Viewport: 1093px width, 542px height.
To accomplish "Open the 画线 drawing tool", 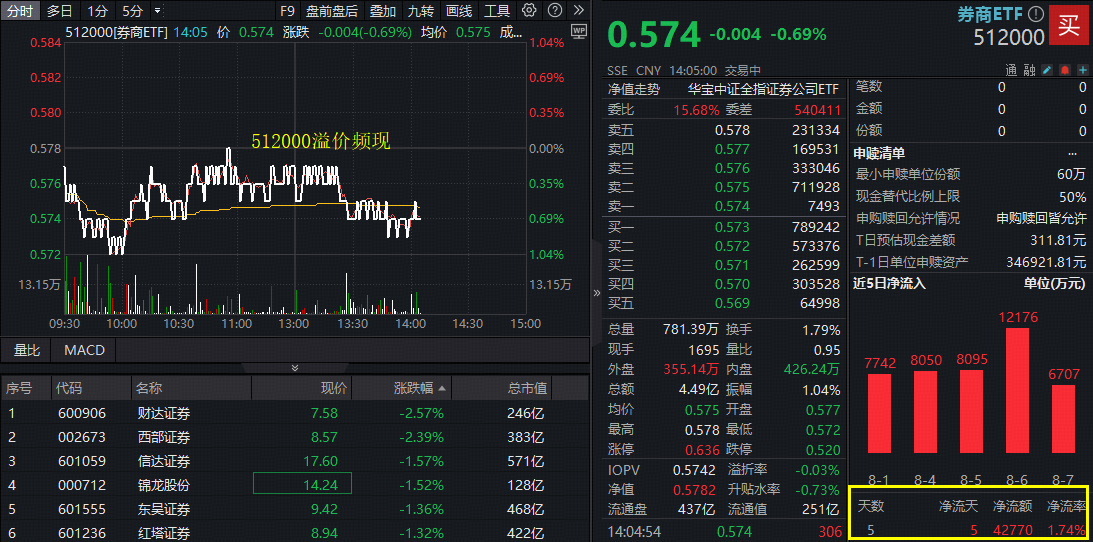I will (459, 10).
